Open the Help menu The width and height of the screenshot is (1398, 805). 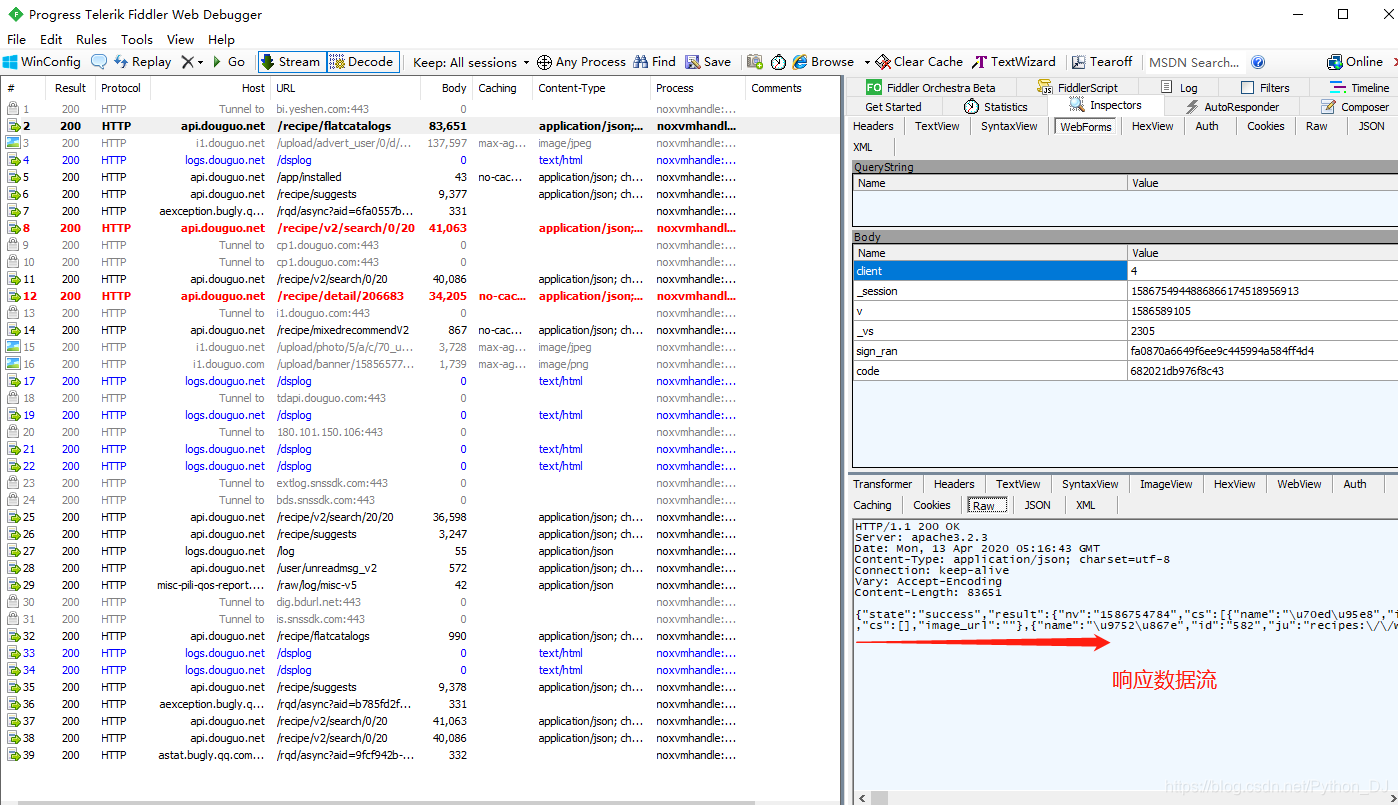tap(221, 40)
